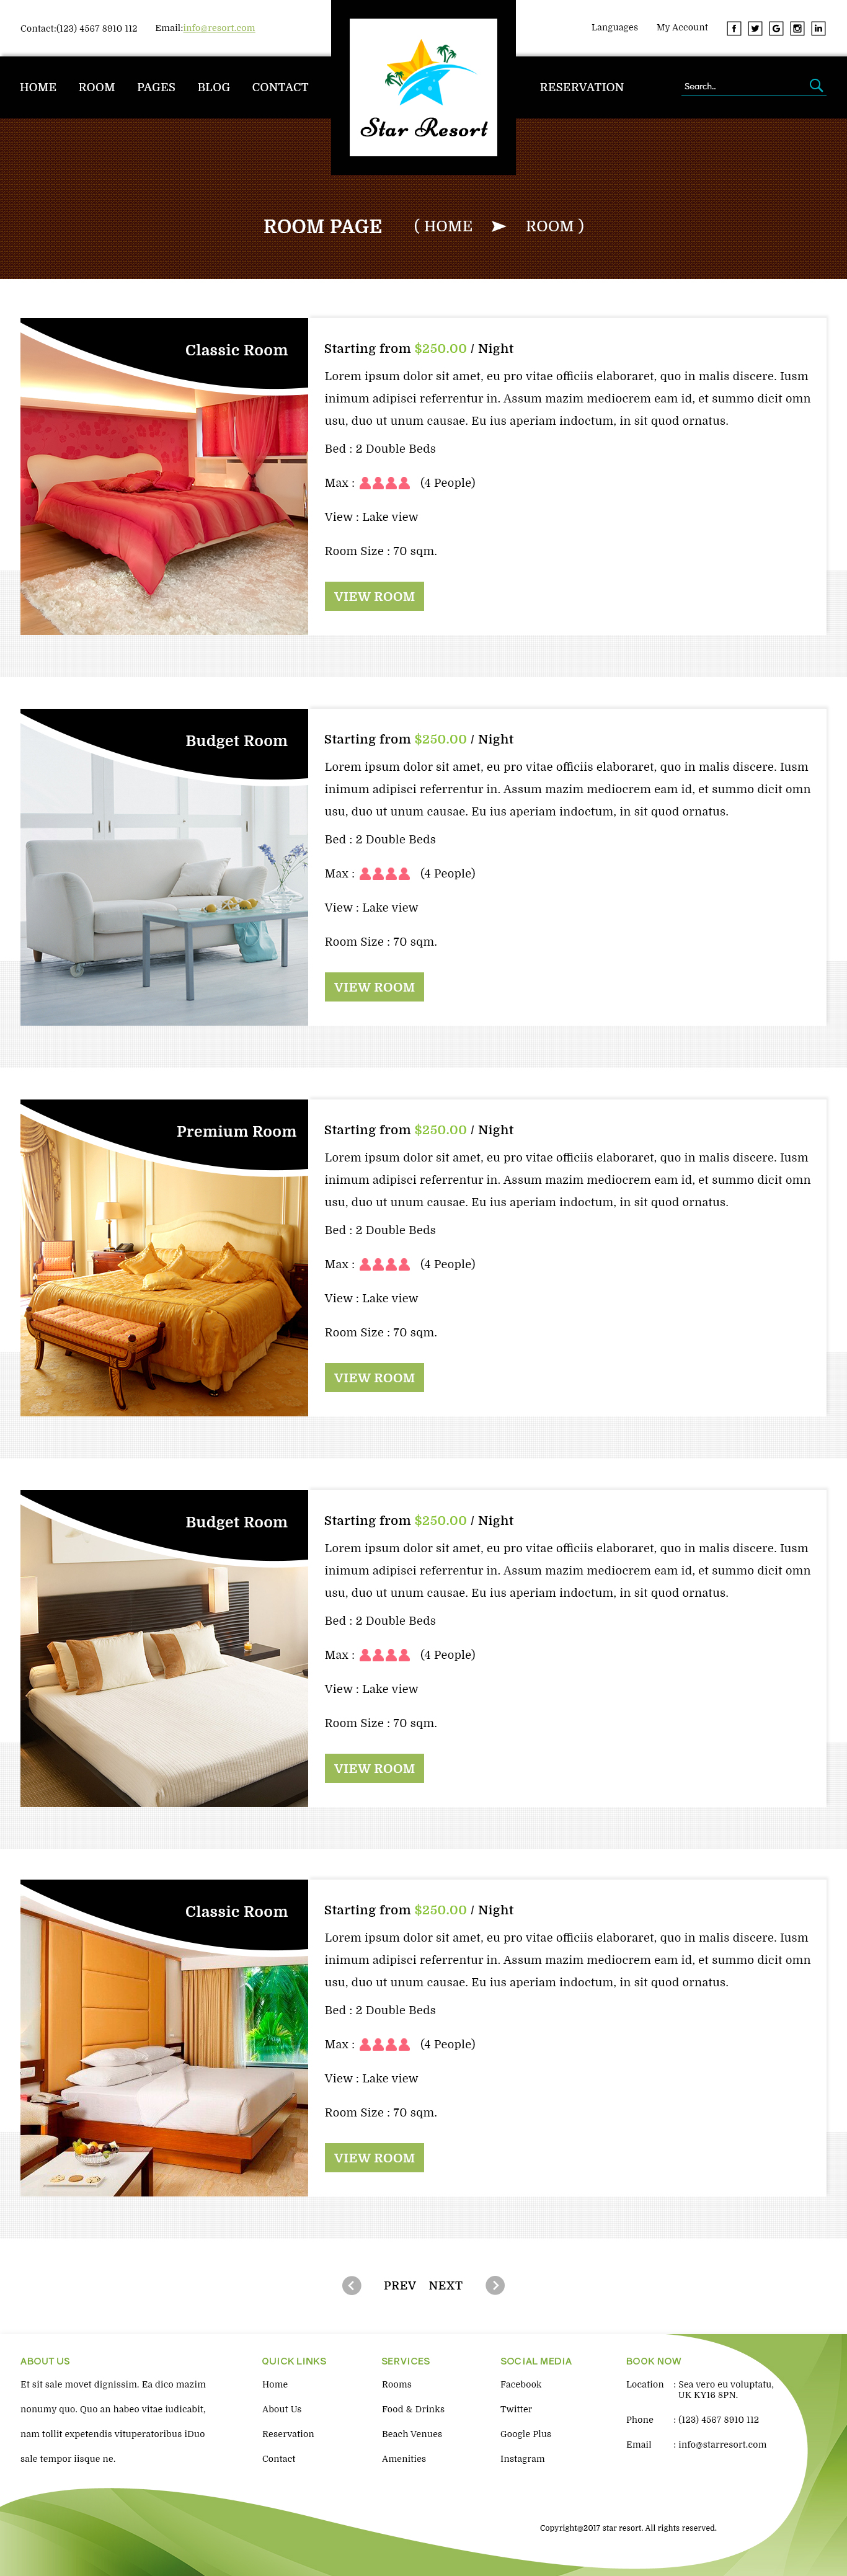The height and width of the screenshot is (2576, 847).
Task: Select ROOM in the navigation bar
Action: (x=97, y=87)
